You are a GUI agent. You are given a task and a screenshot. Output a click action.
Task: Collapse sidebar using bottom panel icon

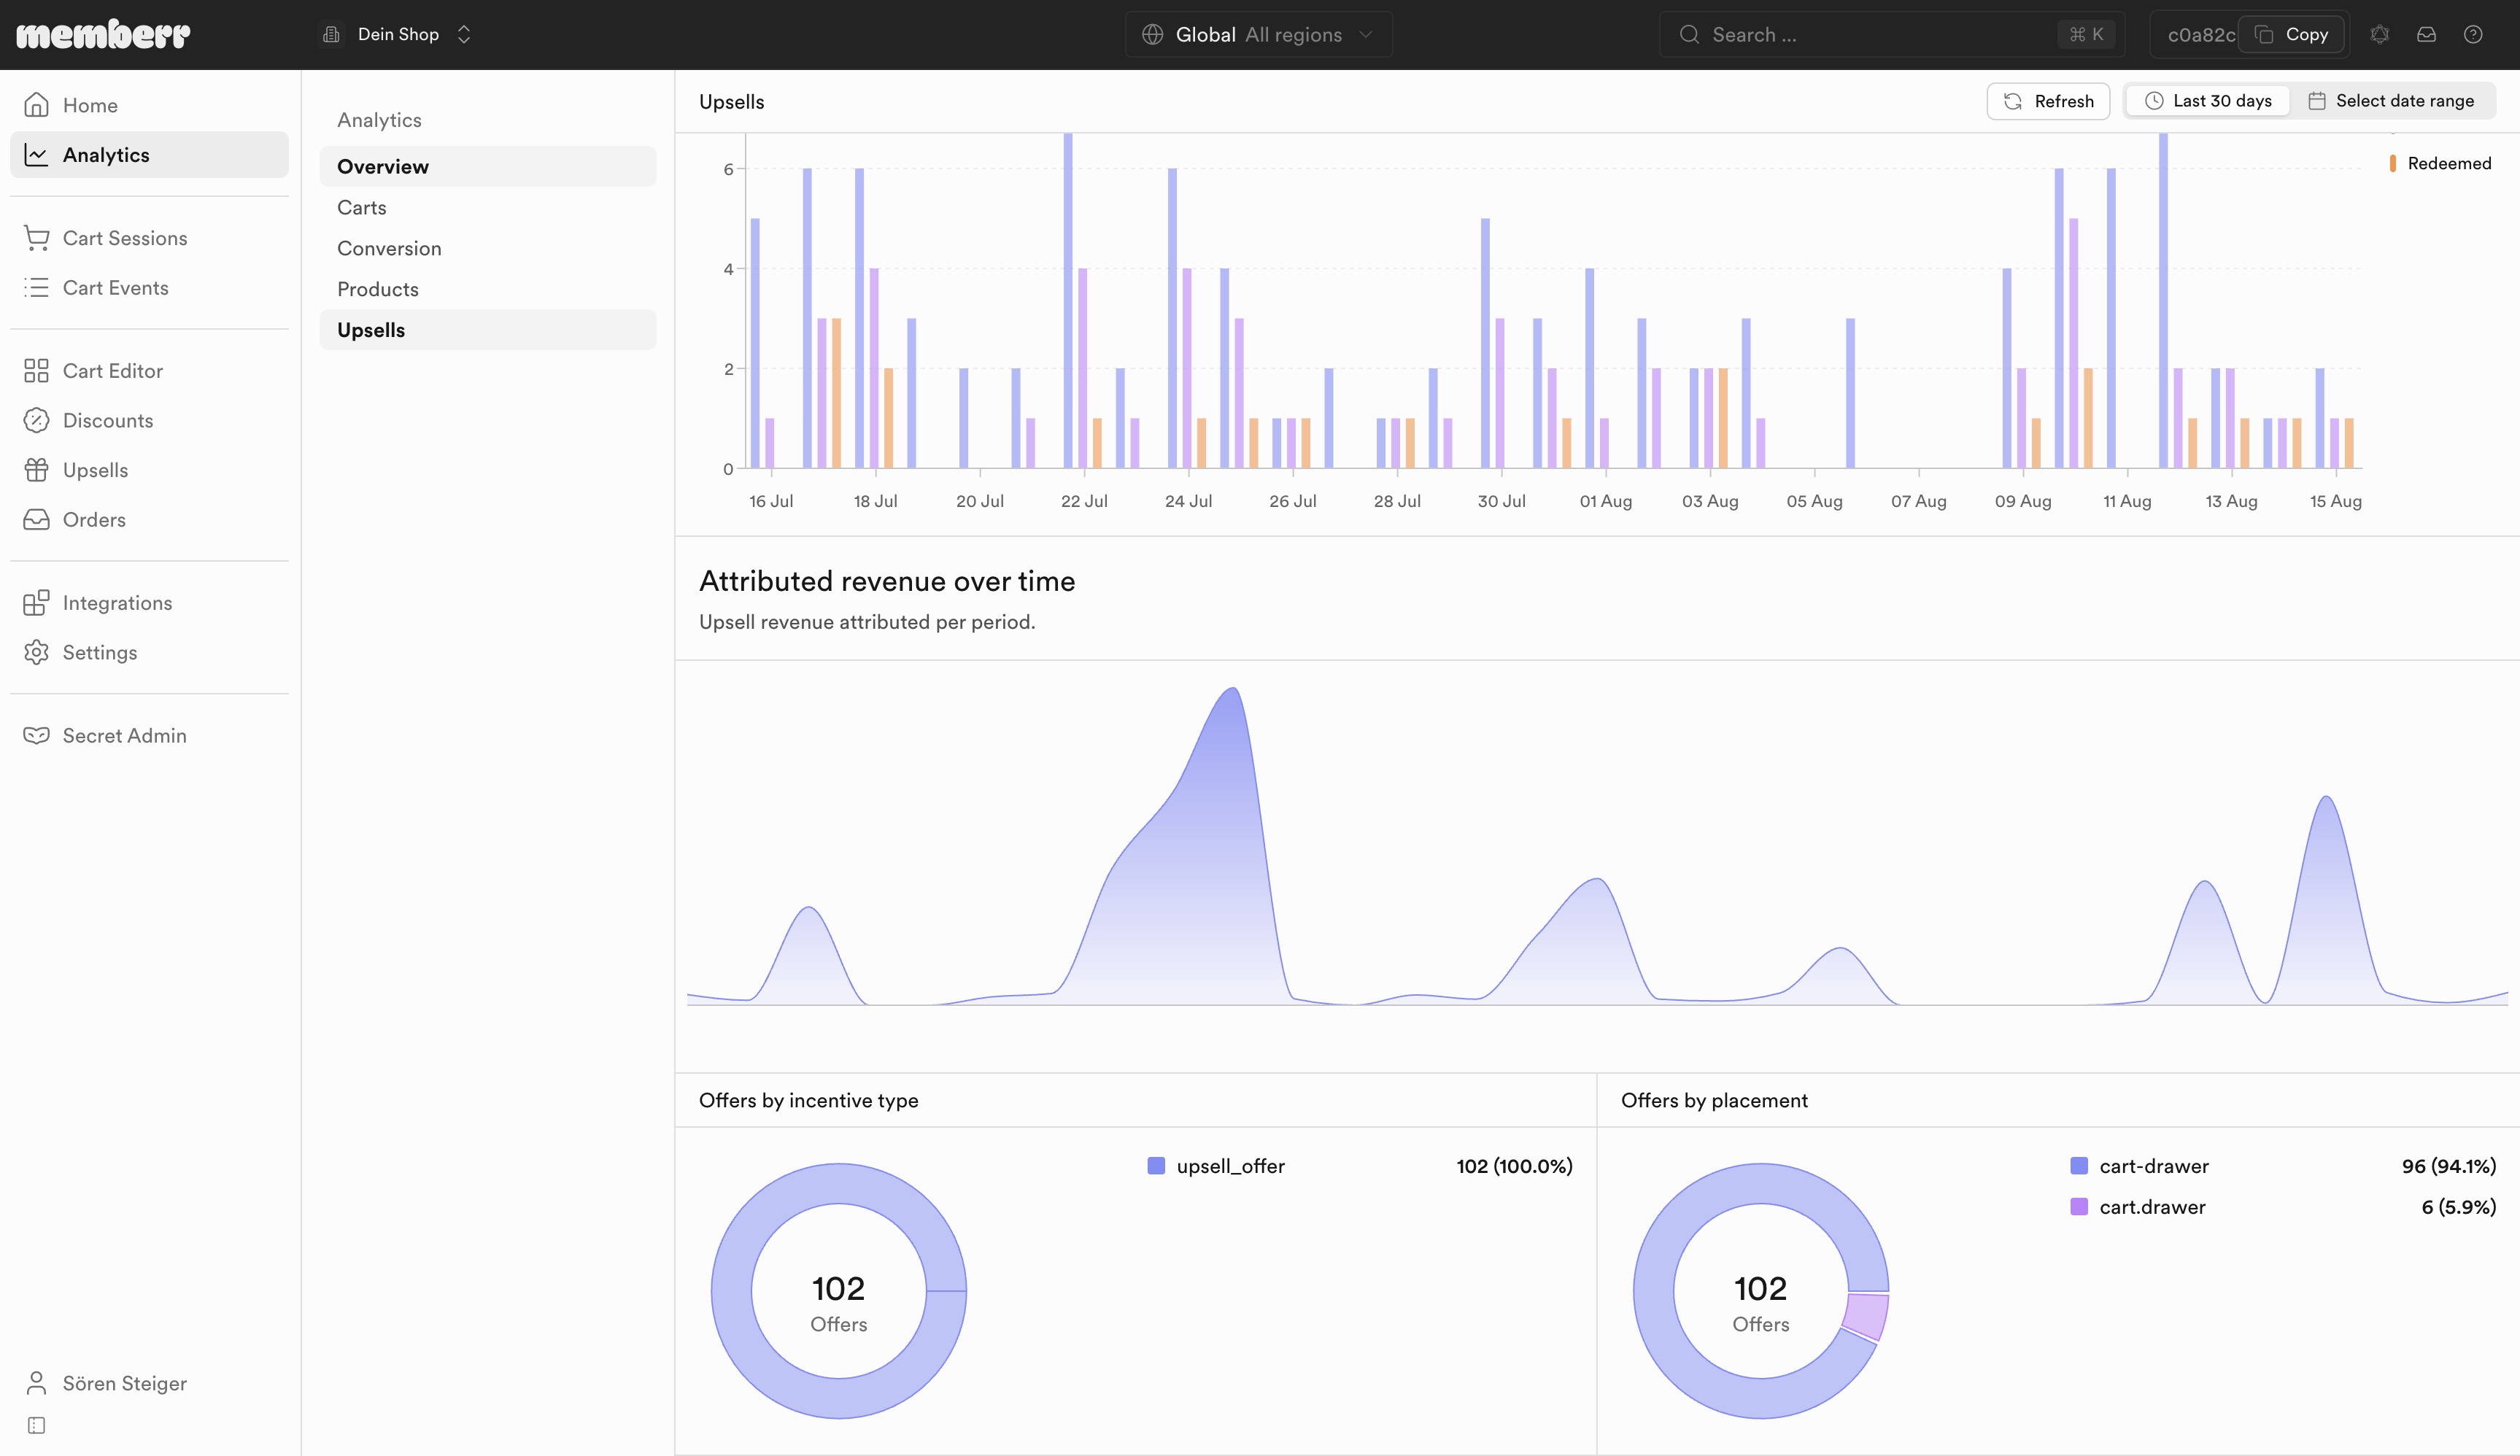click(37, 1425)
